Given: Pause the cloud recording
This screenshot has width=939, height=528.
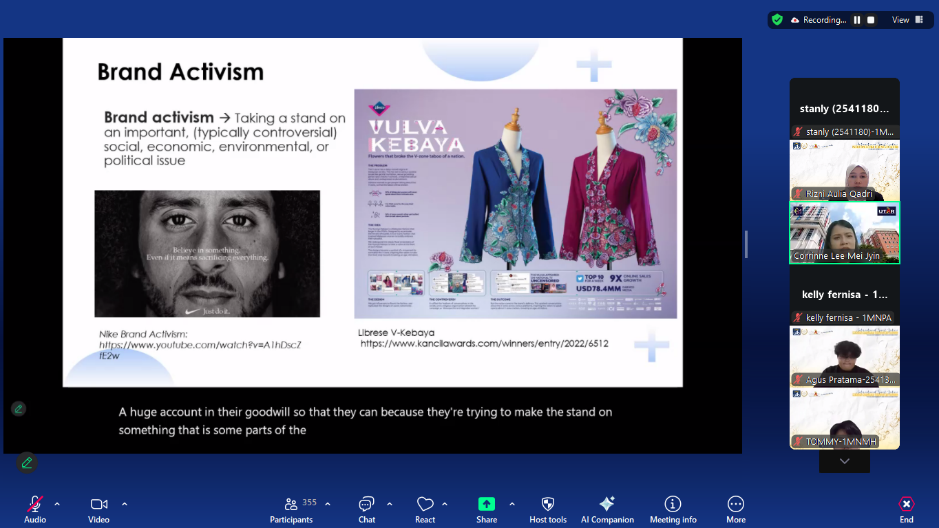Looking at the screenshot, I should pos(857,20).
